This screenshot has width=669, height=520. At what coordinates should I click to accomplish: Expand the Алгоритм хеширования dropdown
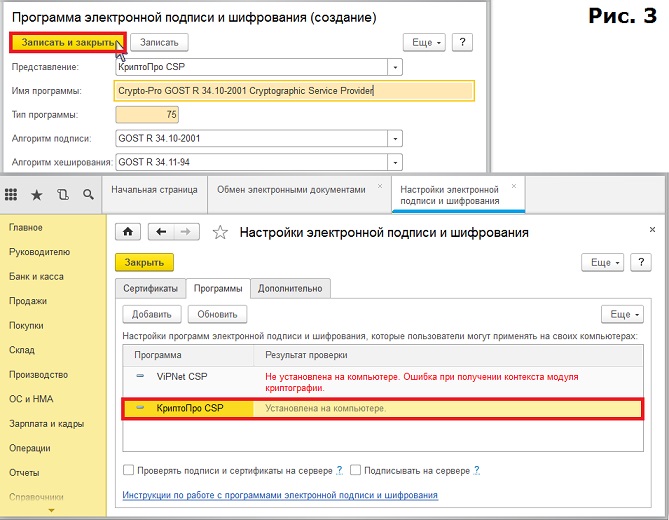[x=395, y=163]
